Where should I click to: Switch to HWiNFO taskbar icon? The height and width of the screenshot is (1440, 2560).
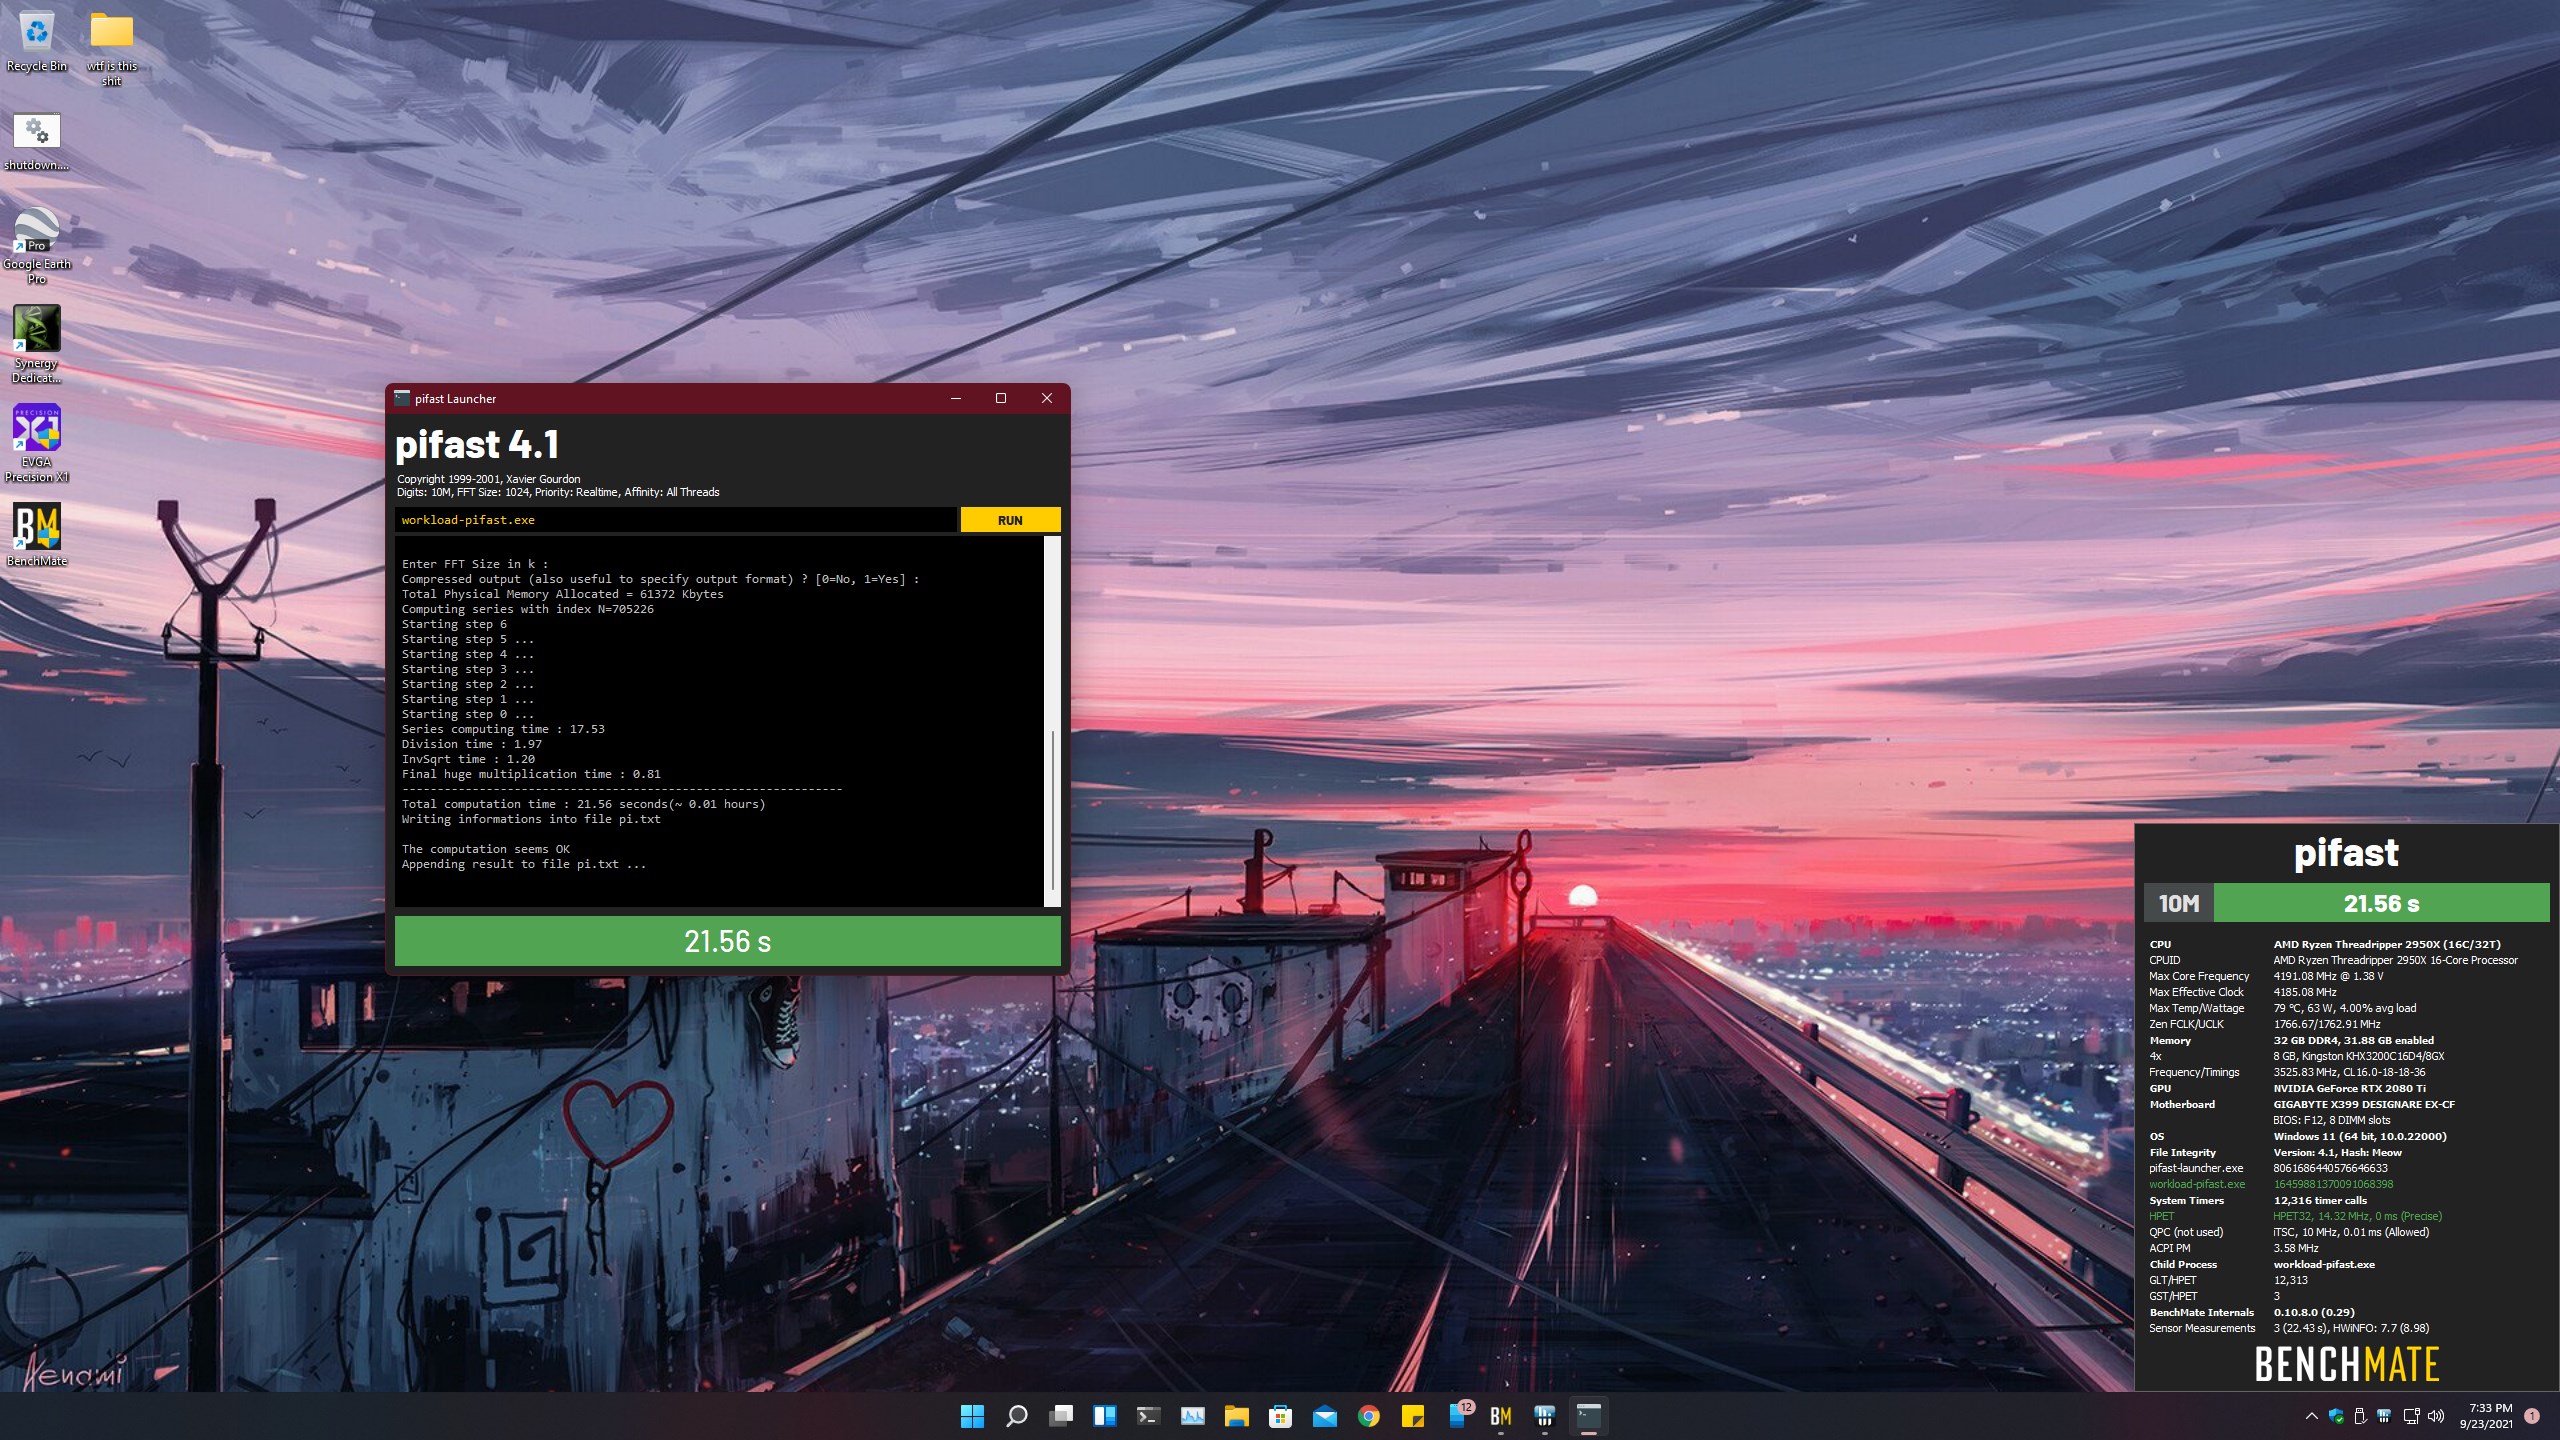pos(1544,1416)
